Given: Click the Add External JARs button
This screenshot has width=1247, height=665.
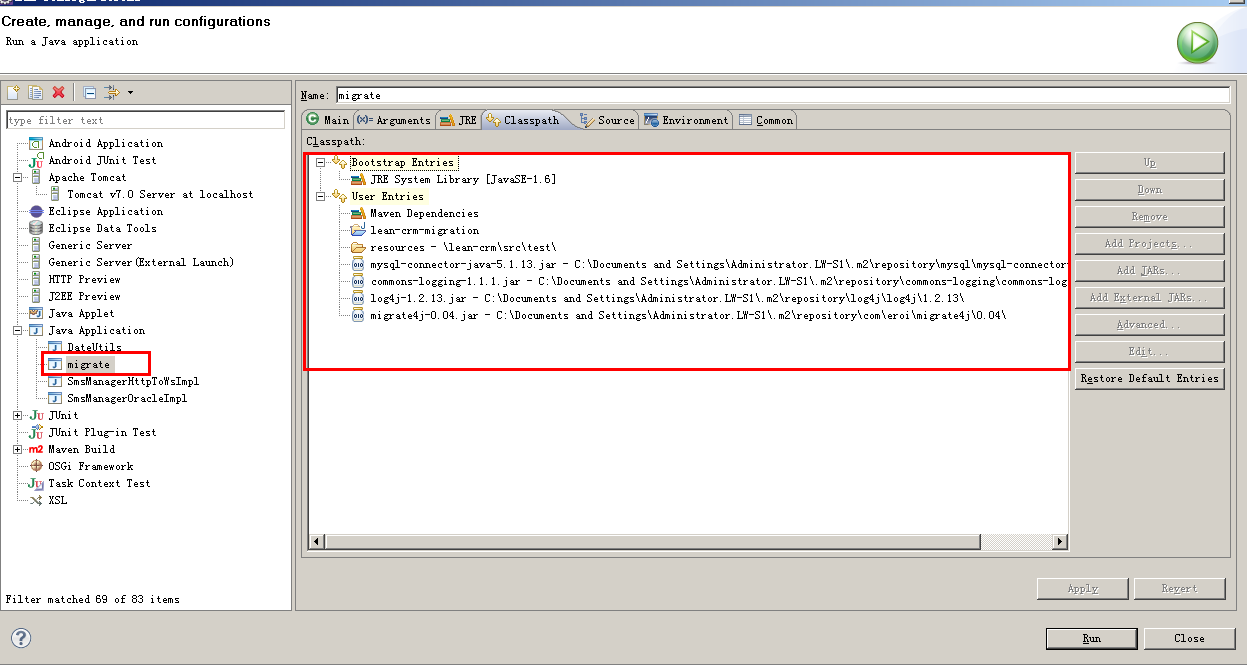Looking at the screenshot, I should point(1150,298).
